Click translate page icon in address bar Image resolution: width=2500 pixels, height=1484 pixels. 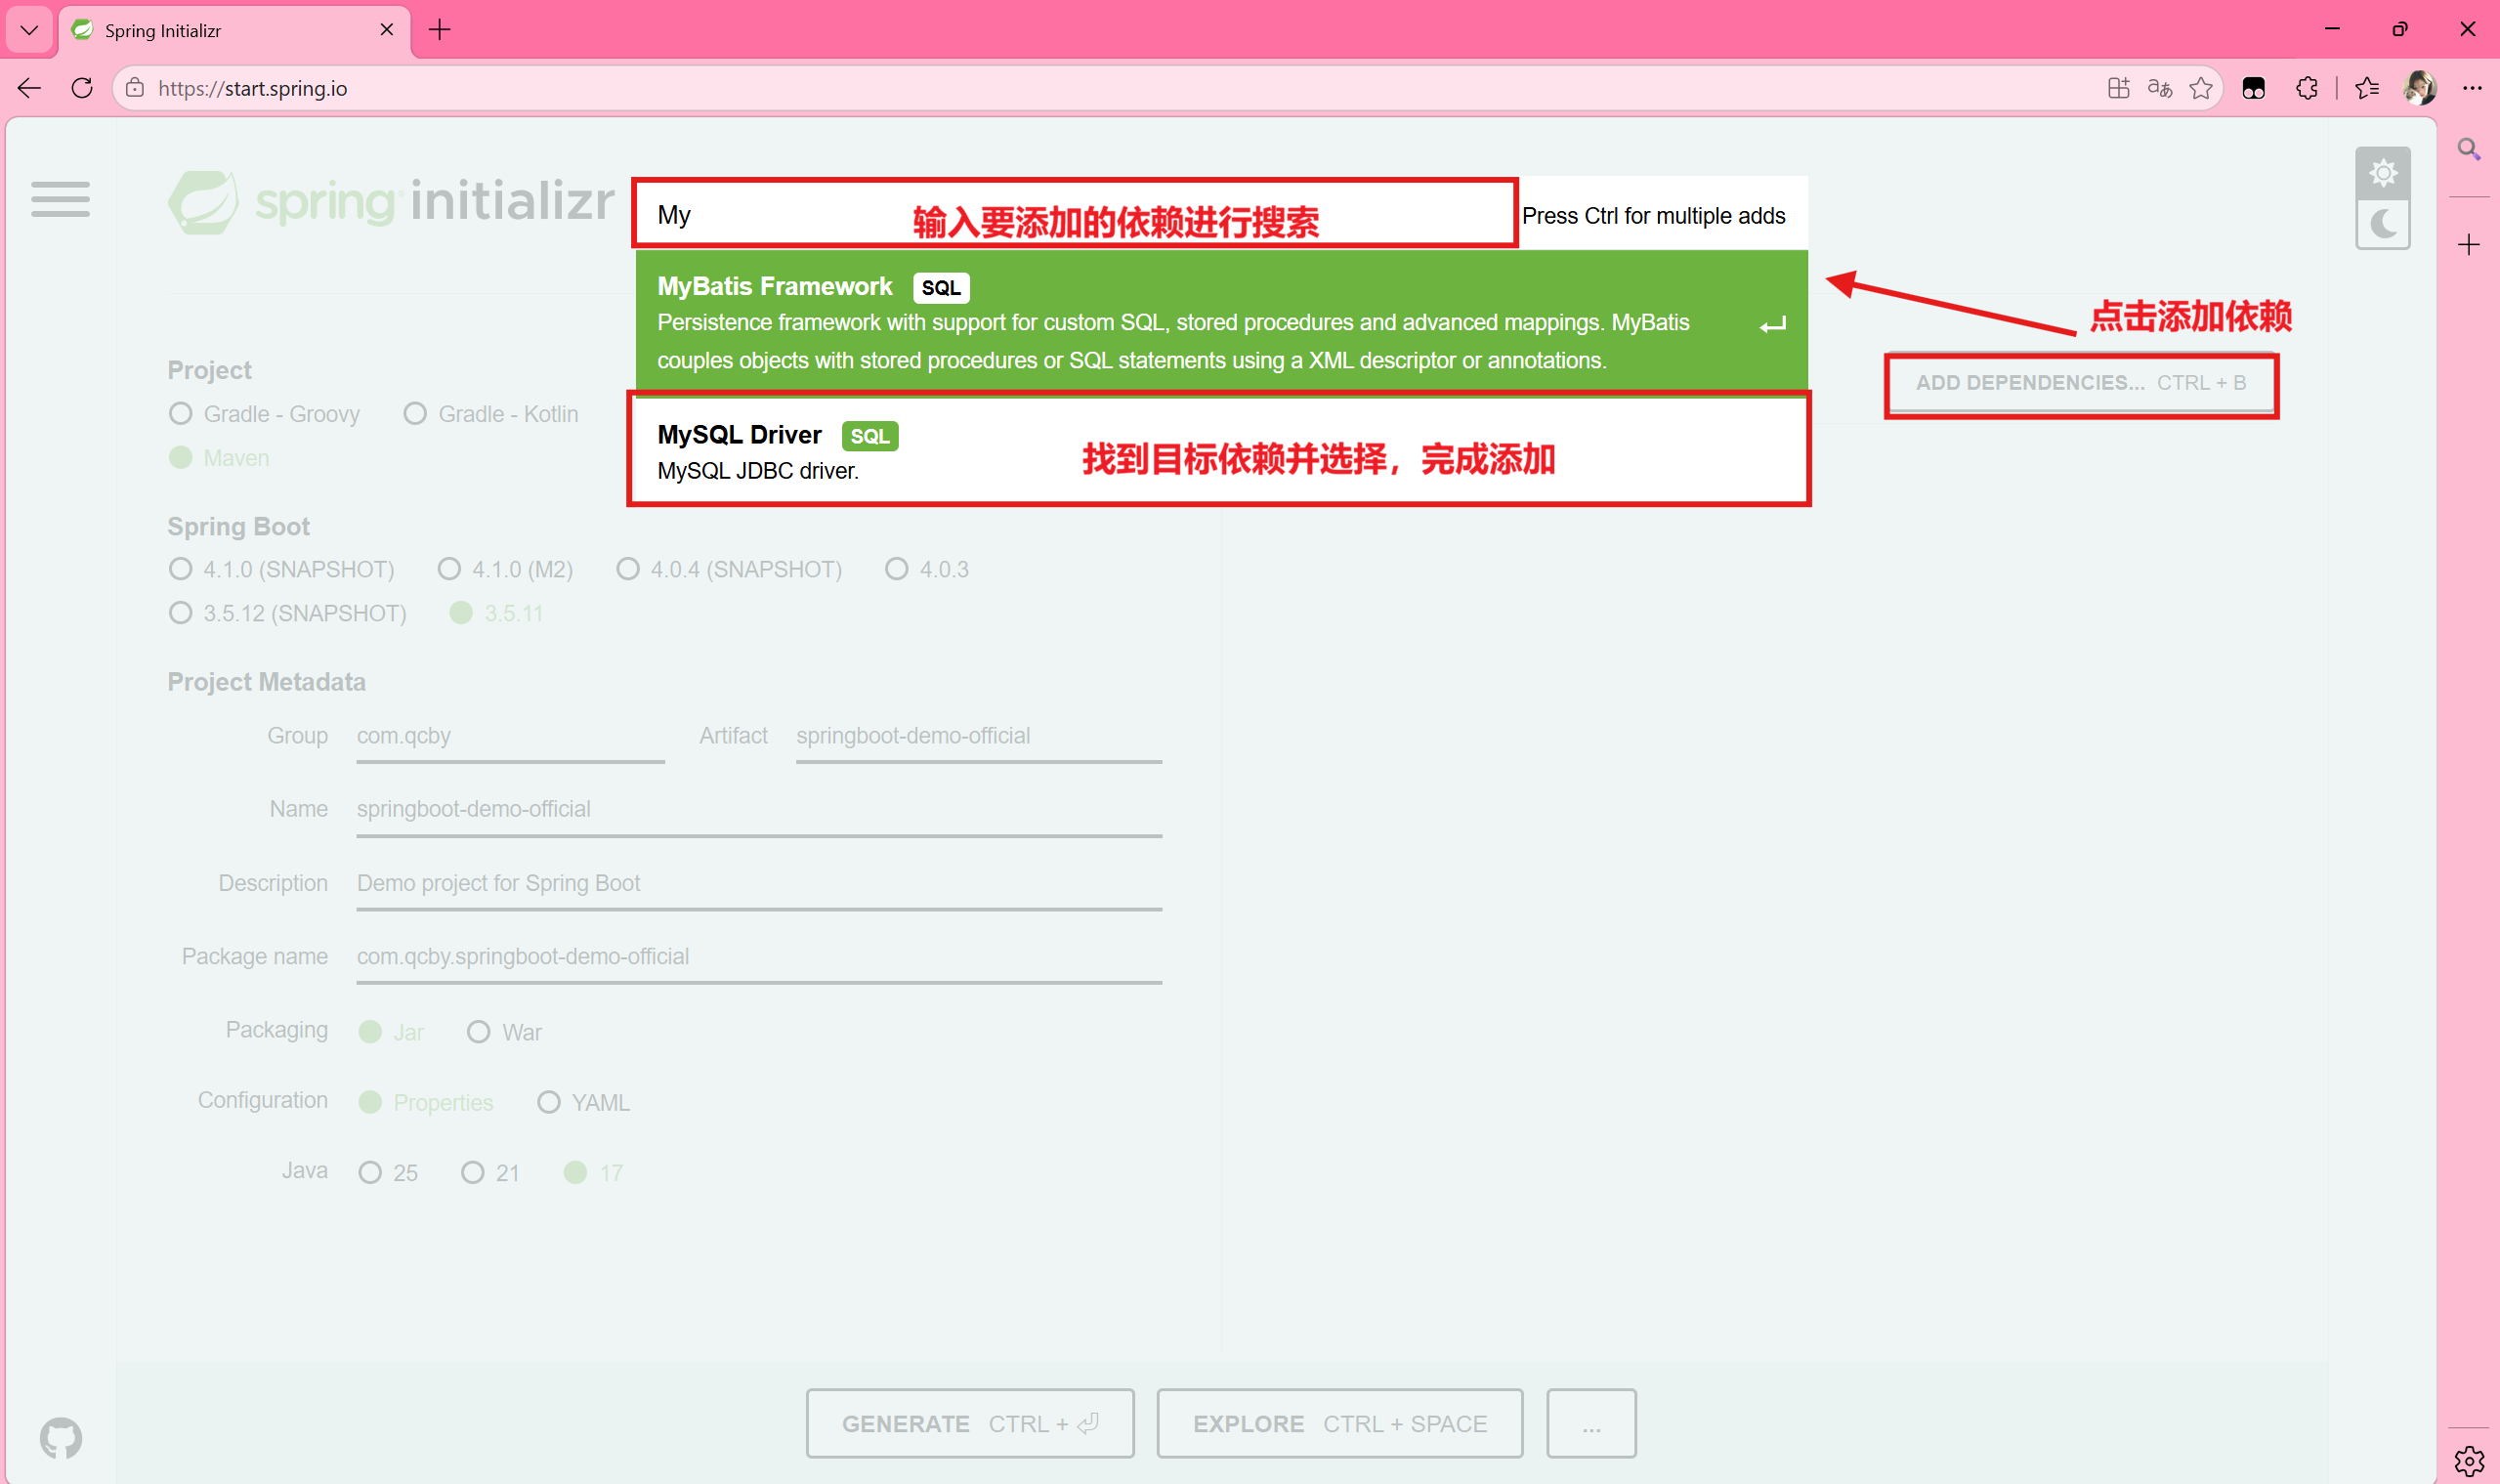tap(2159, 88)
